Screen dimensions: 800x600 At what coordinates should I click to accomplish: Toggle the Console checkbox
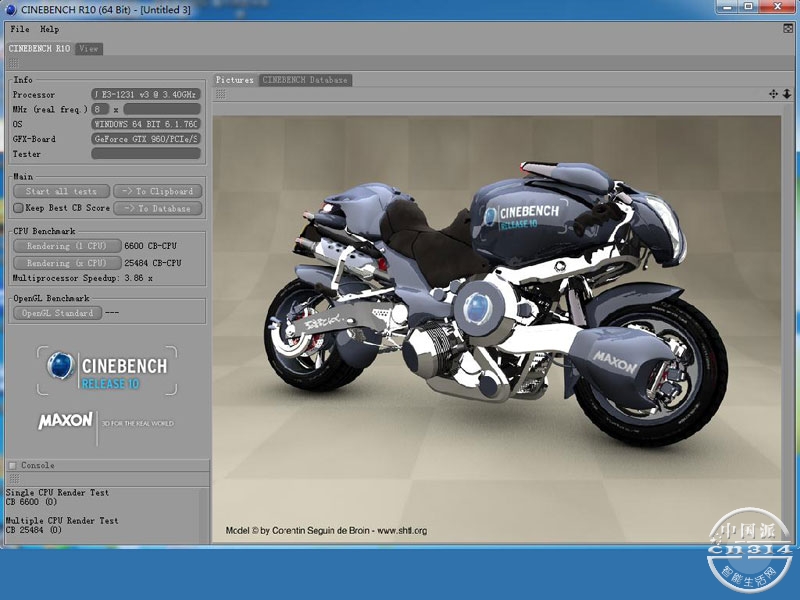tap(13, 465)
